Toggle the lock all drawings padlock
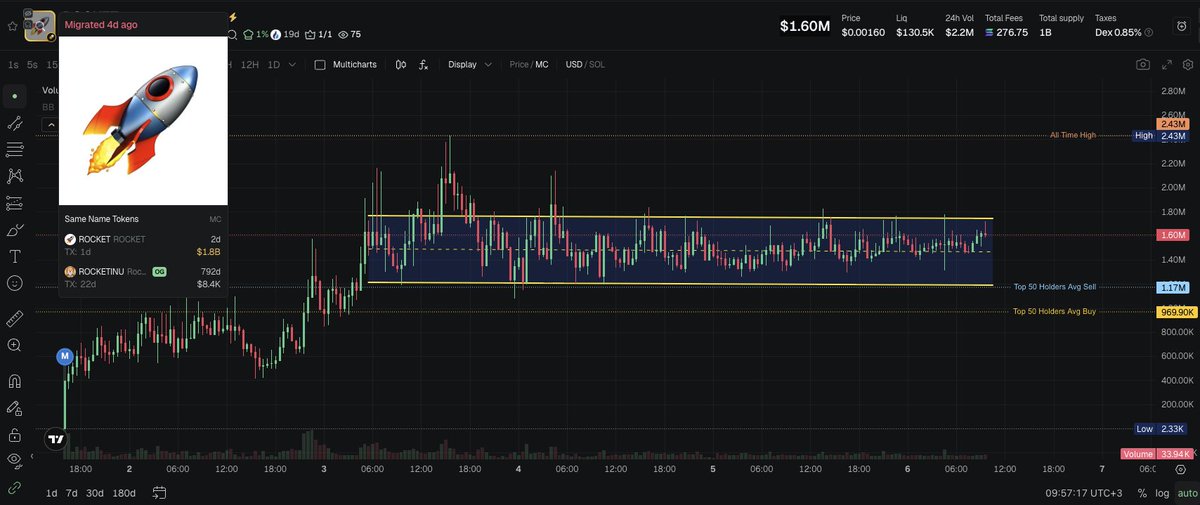This screenshot has height=505, width=1200. 14,435
